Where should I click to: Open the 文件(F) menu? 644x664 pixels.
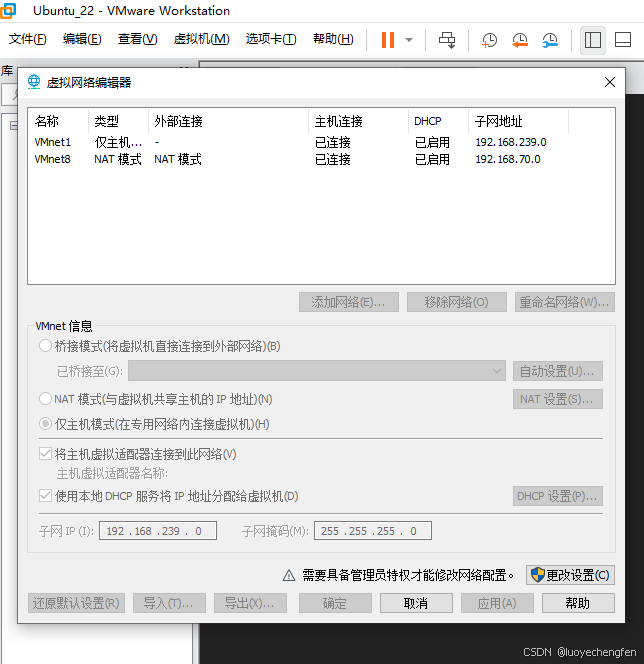click(x=28, y=39)
